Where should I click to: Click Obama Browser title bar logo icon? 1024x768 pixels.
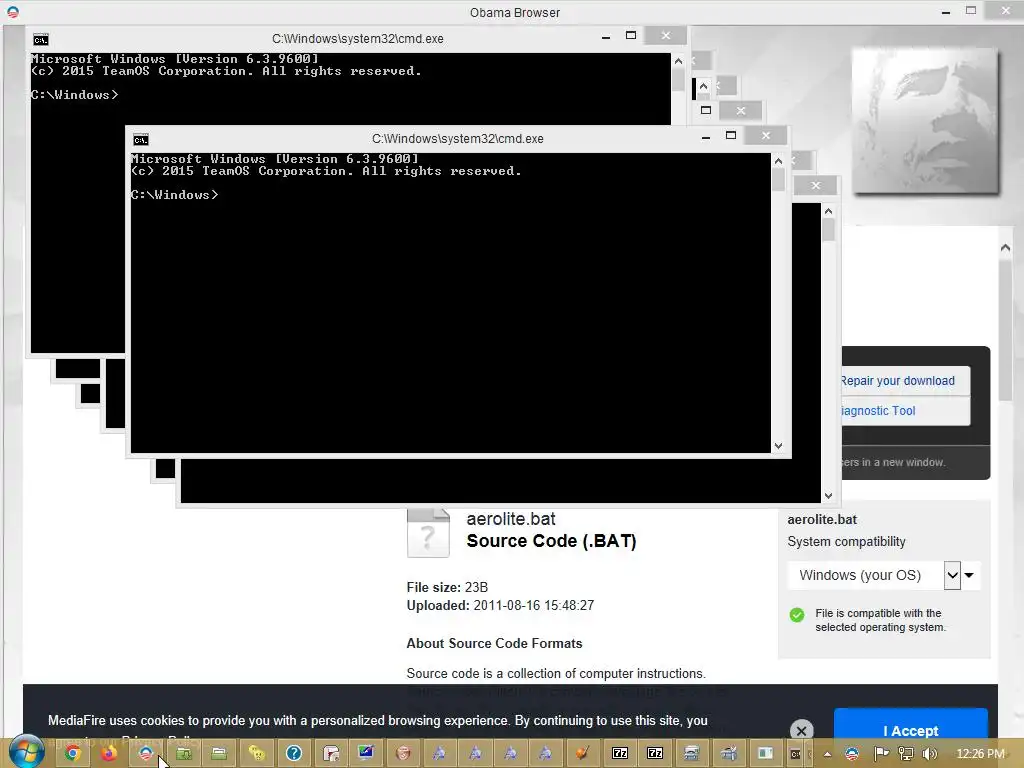point(12,12)
